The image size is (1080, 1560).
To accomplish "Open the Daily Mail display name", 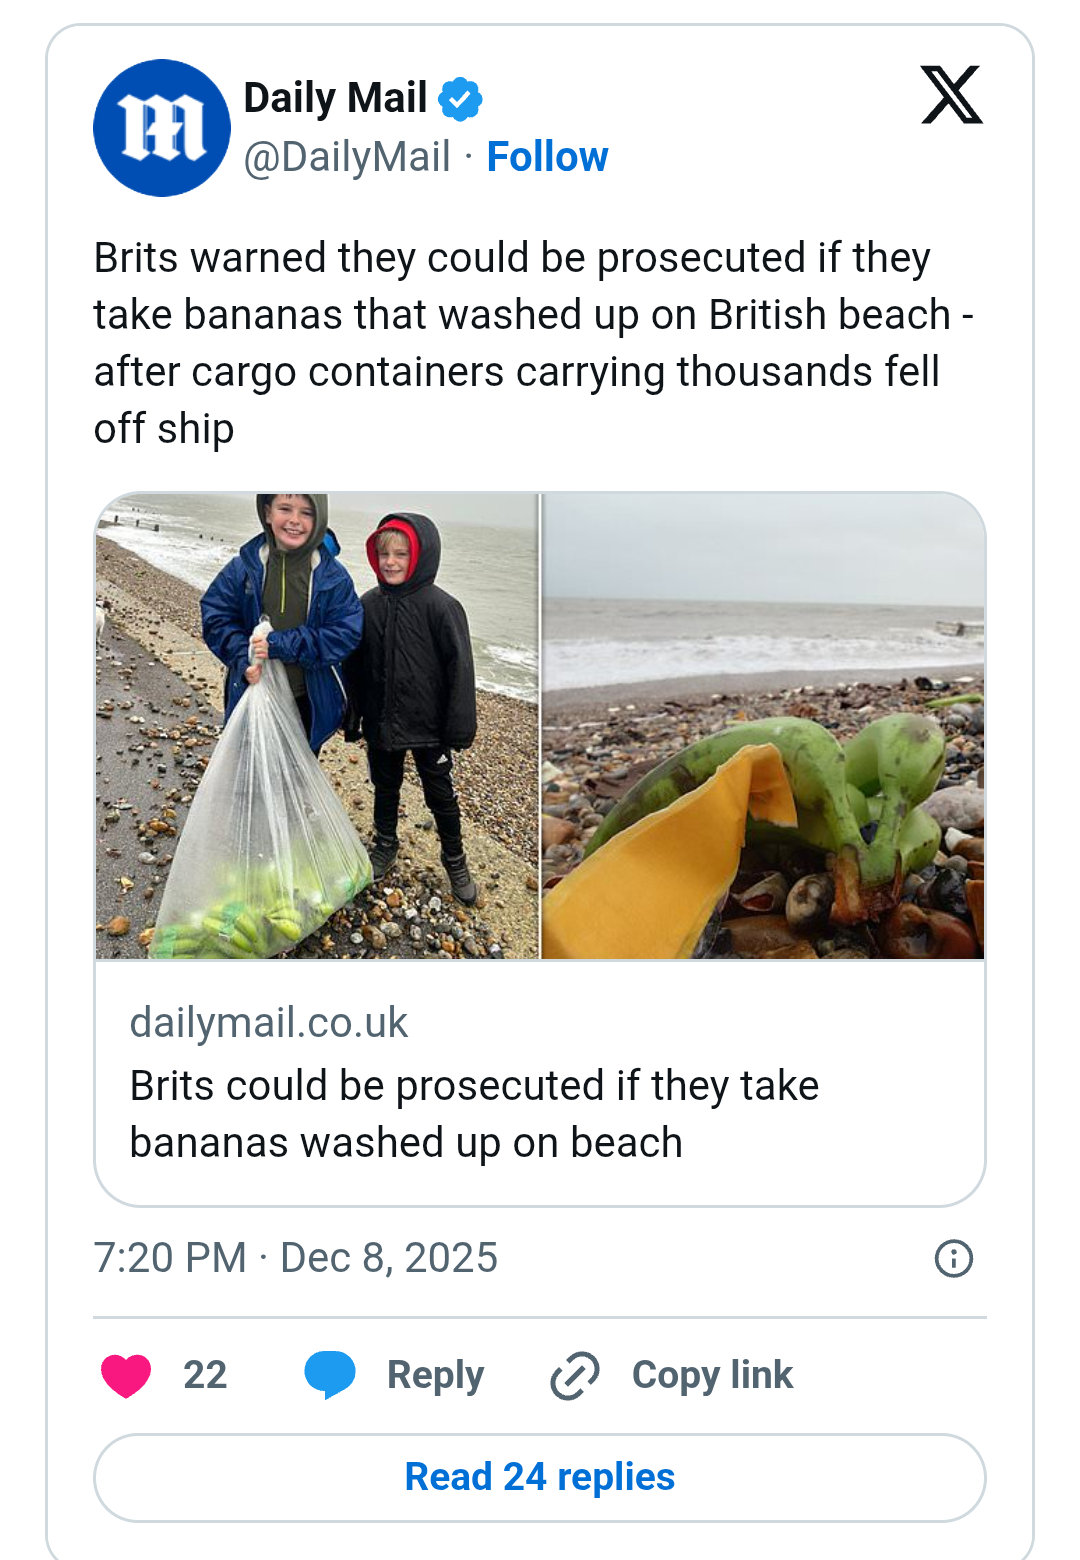I will tap(335, 98).
